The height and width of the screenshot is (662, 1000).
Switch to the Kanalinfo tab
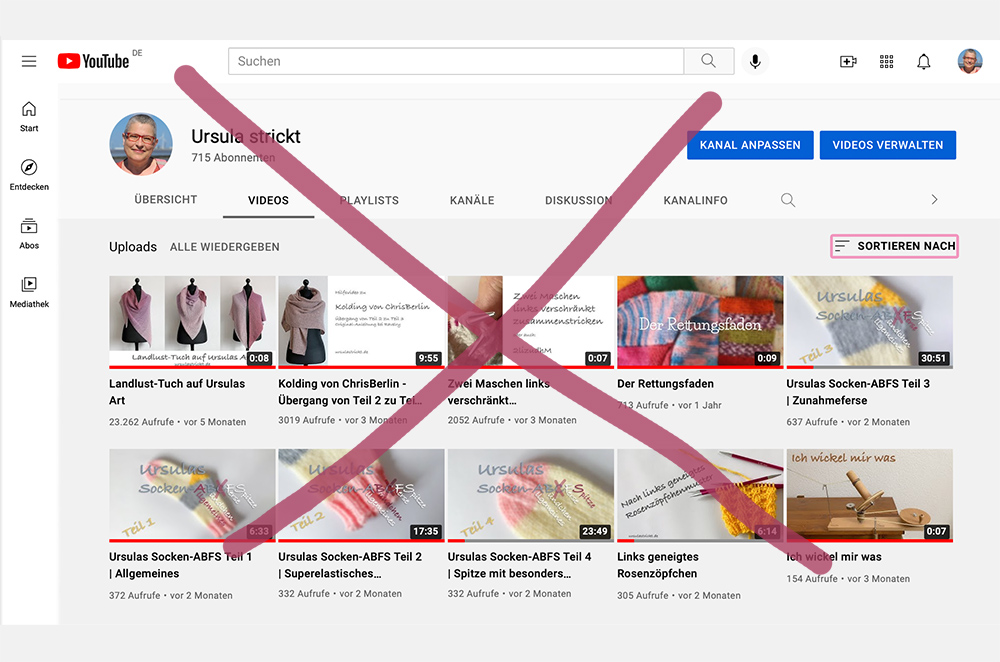(x=695, y=200)
